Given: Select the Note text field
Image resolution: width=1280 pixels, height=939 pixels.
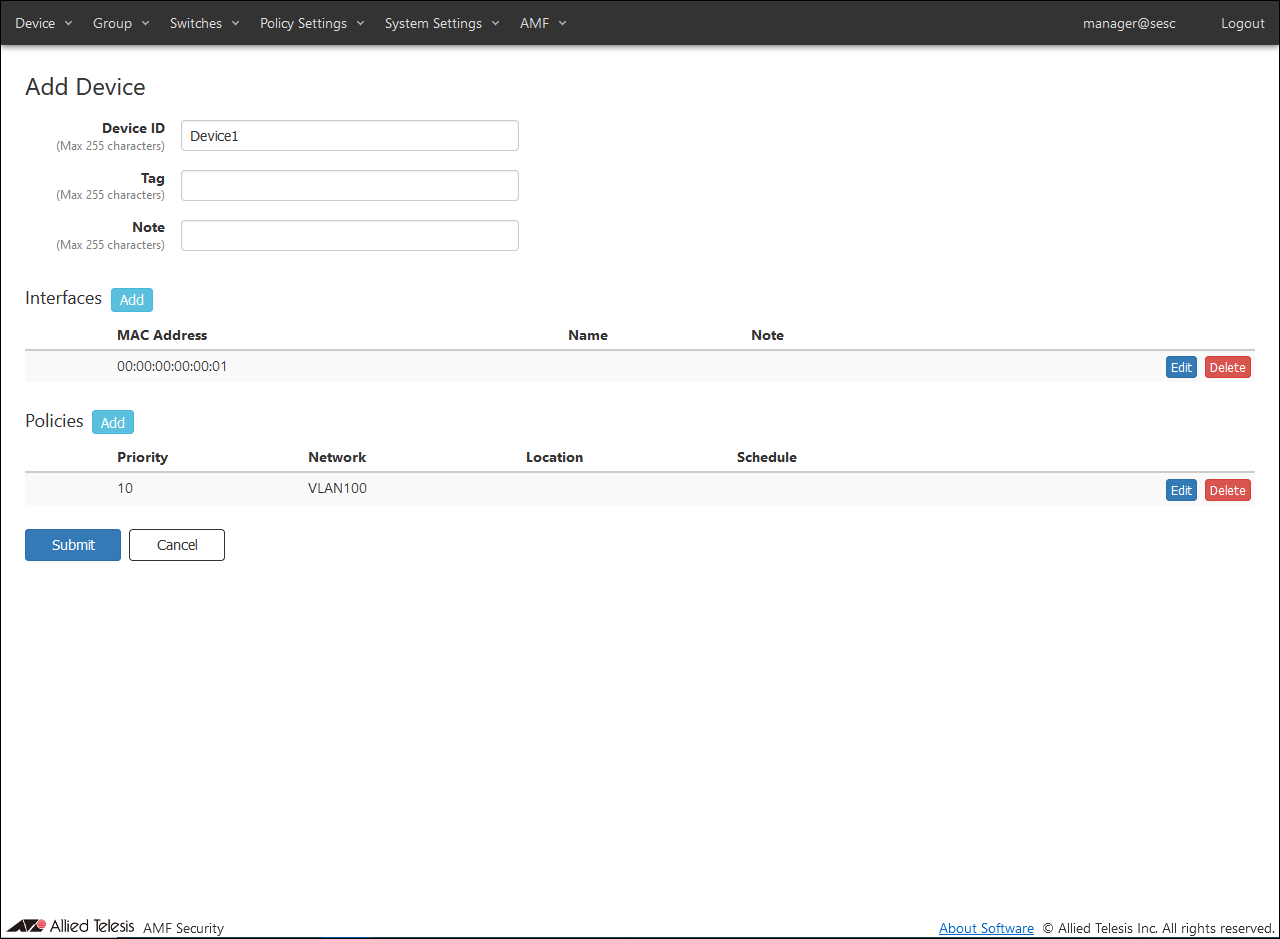Looking at the screenshot, I should [x=349, y=236].
